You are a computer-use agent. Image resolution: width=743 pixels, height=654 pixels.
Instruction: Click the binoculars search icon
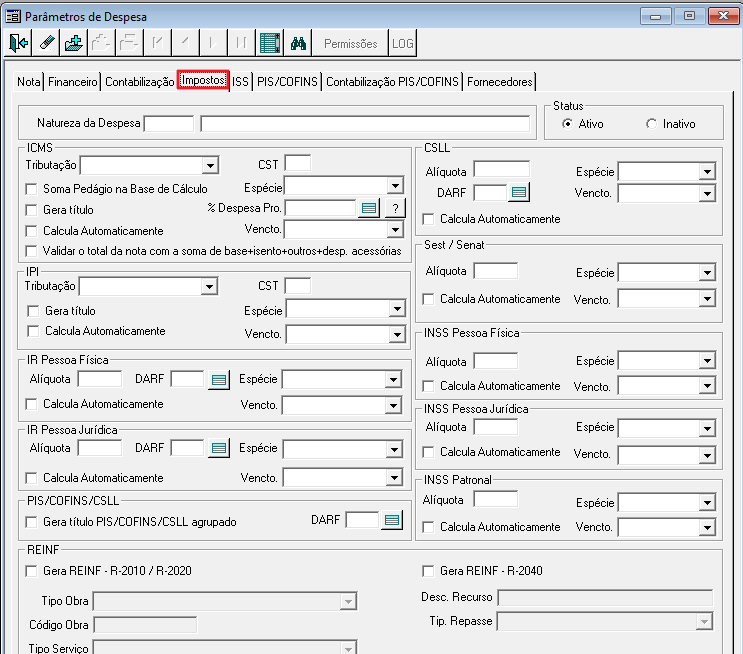pyautogui.click(x=298, y=43)
